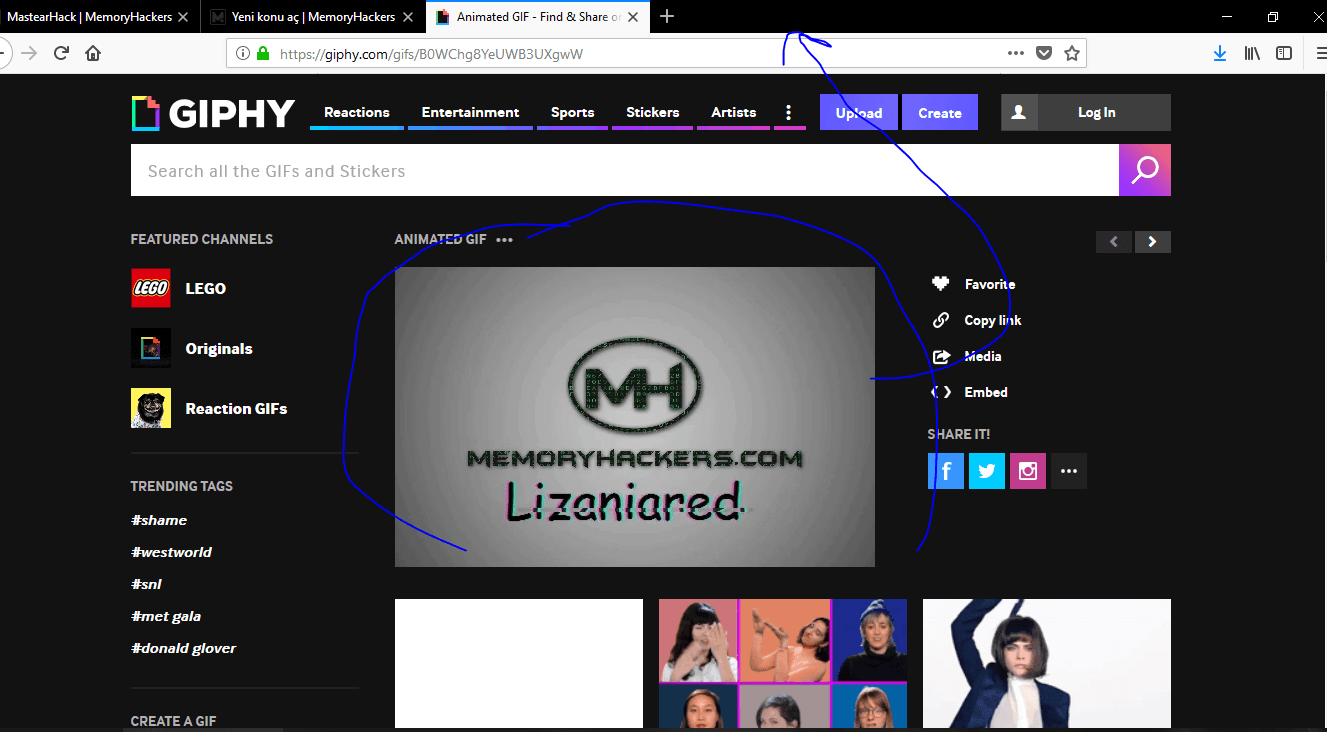Open the #westworld trending tag
The height and width of the screenshot is (732, 1327).
click(171, 552)
